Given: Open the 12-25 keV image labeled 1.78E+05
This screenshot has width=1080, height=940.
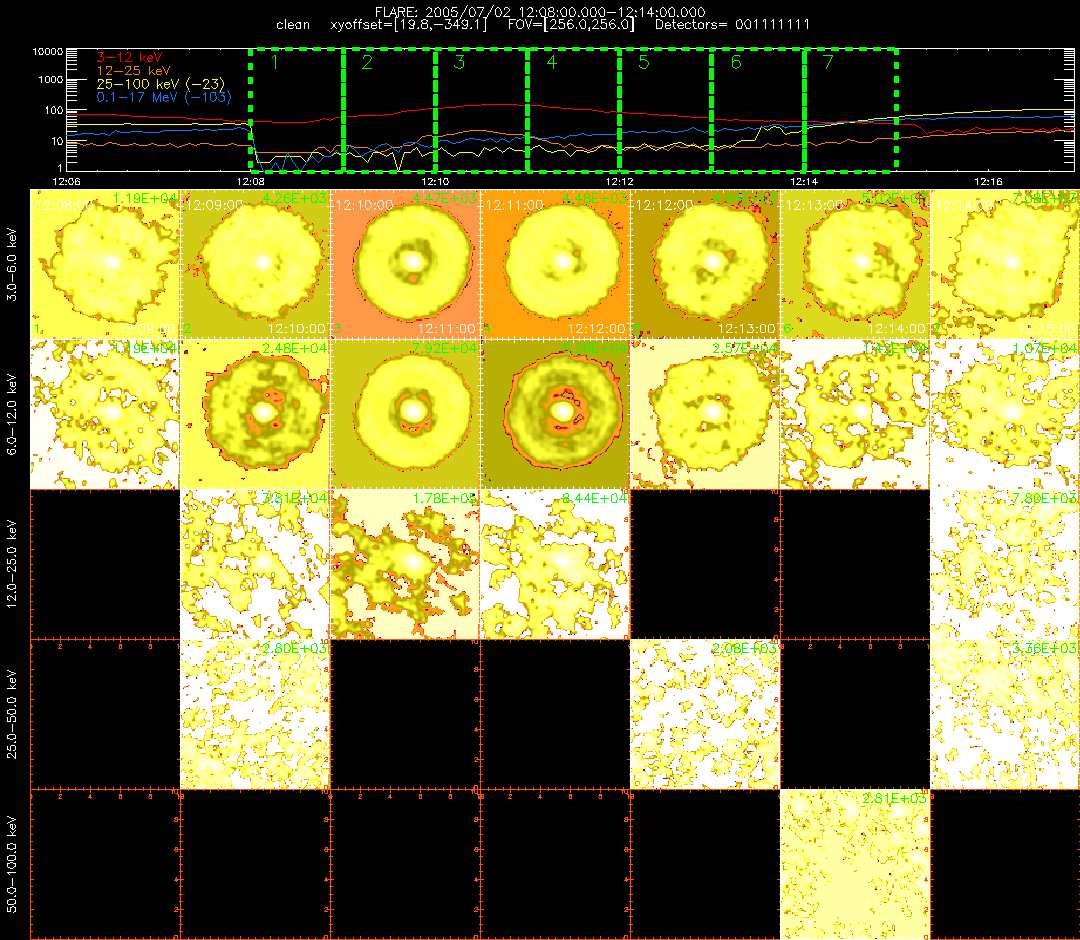Looking at the screenshot, I should point(405,564).
